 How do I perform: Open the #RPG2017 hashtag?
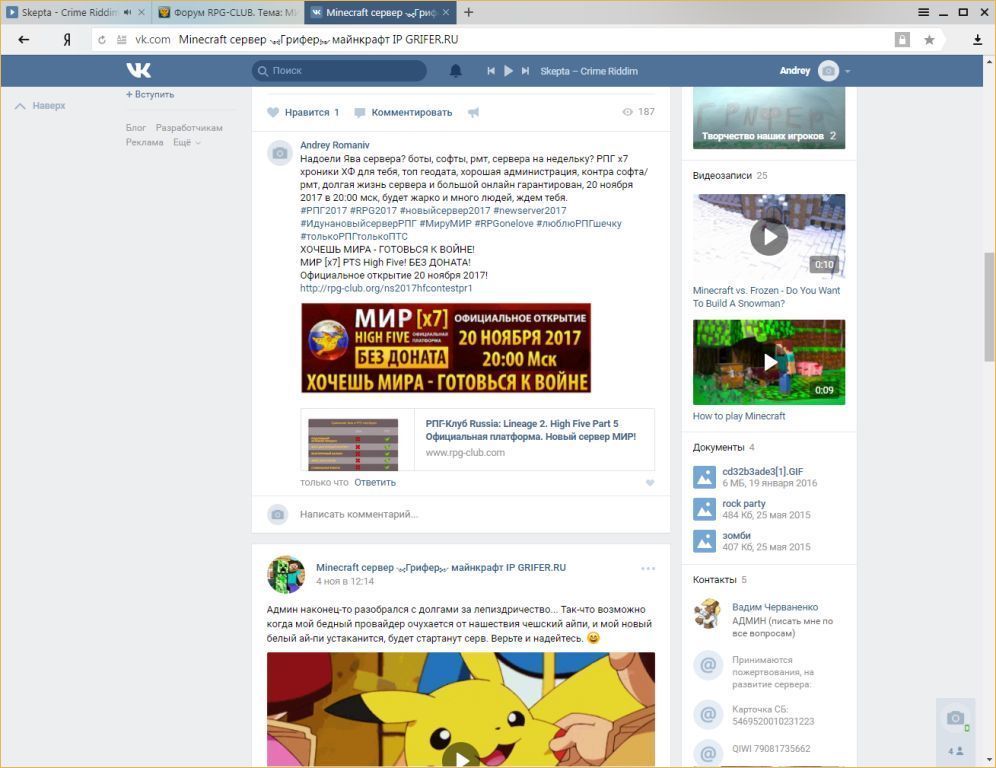[x=374, y=210]
